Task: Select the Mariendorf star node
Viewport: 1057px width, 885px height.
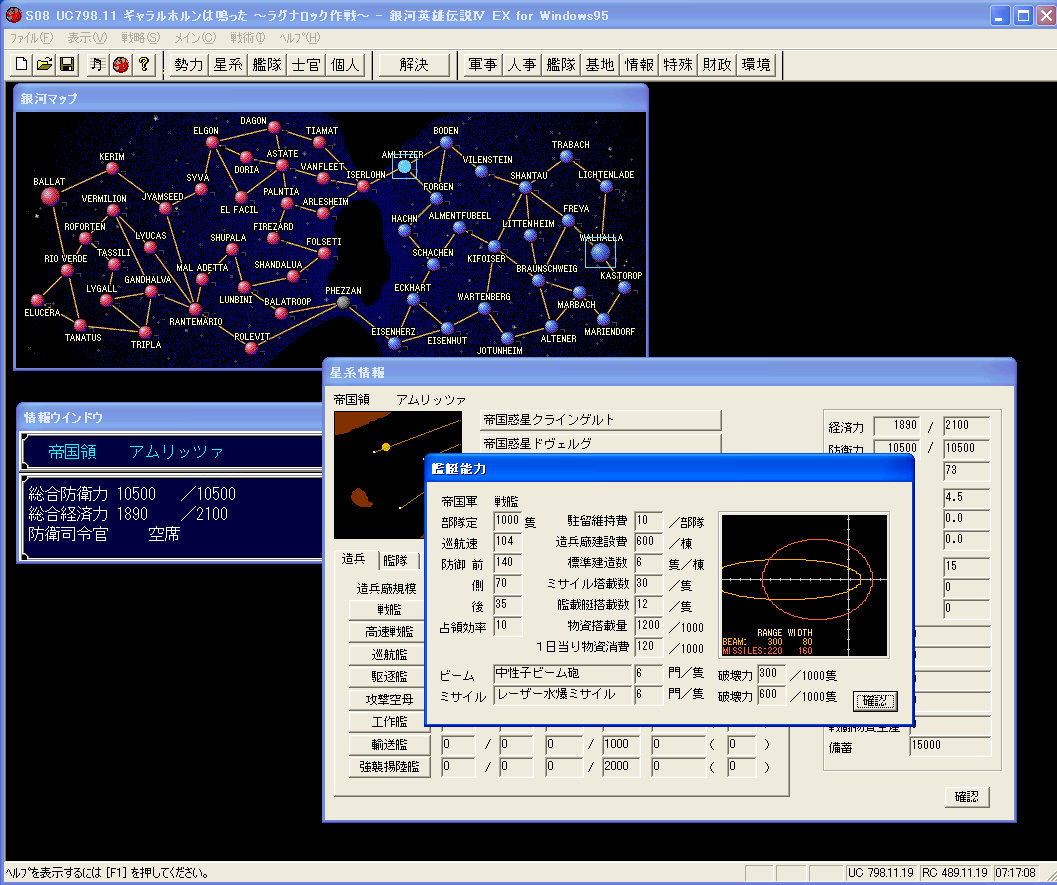Action: (x=603, y=319)
